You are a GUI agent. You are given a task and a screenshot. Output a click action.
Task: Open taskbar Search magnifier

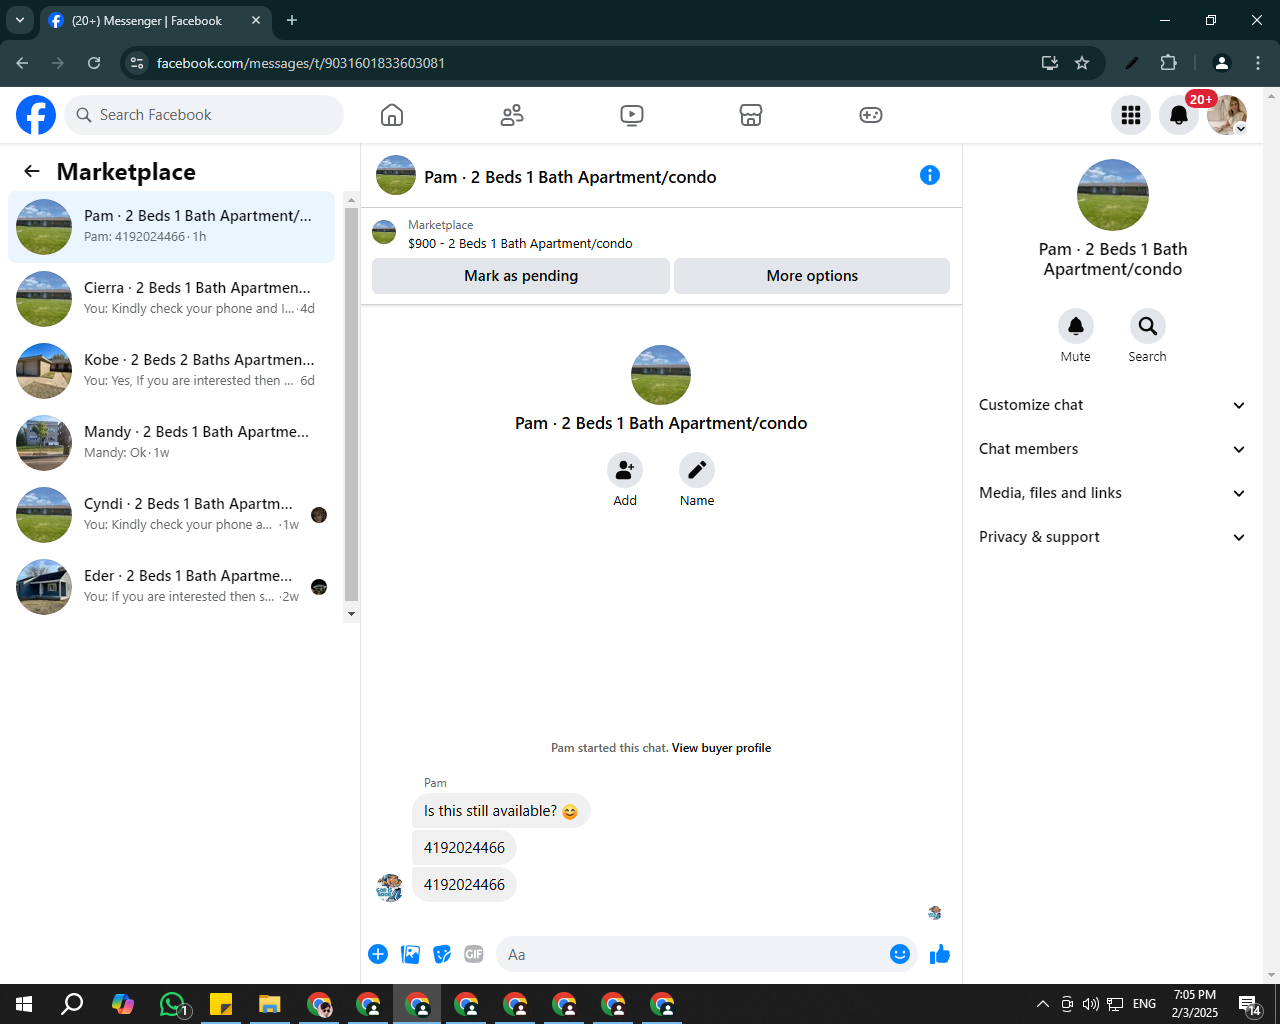(73, 1004)
